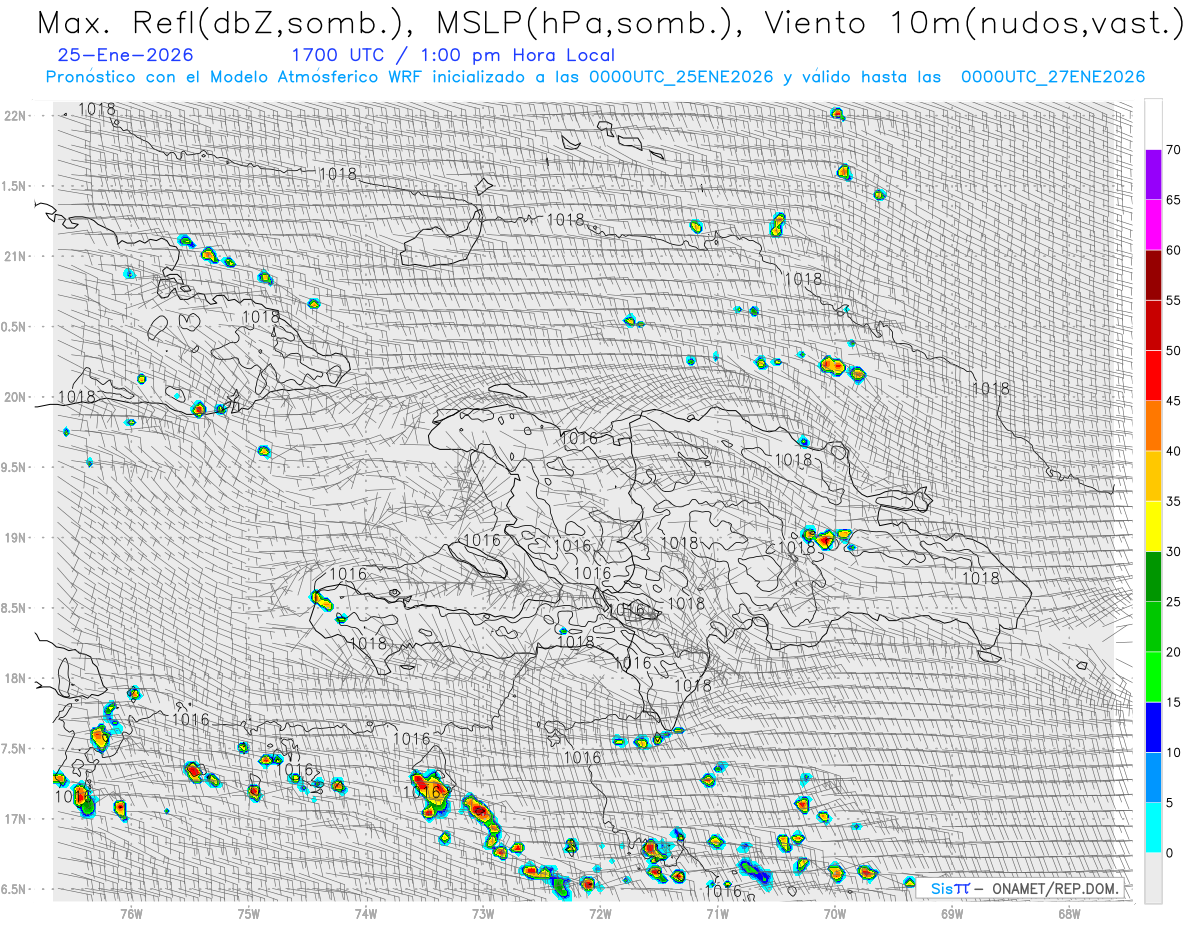Select the yellow 30–35 dBZ legend band
The width and height of the screenshot is (1200, 927).
[x=1153, y=526]
